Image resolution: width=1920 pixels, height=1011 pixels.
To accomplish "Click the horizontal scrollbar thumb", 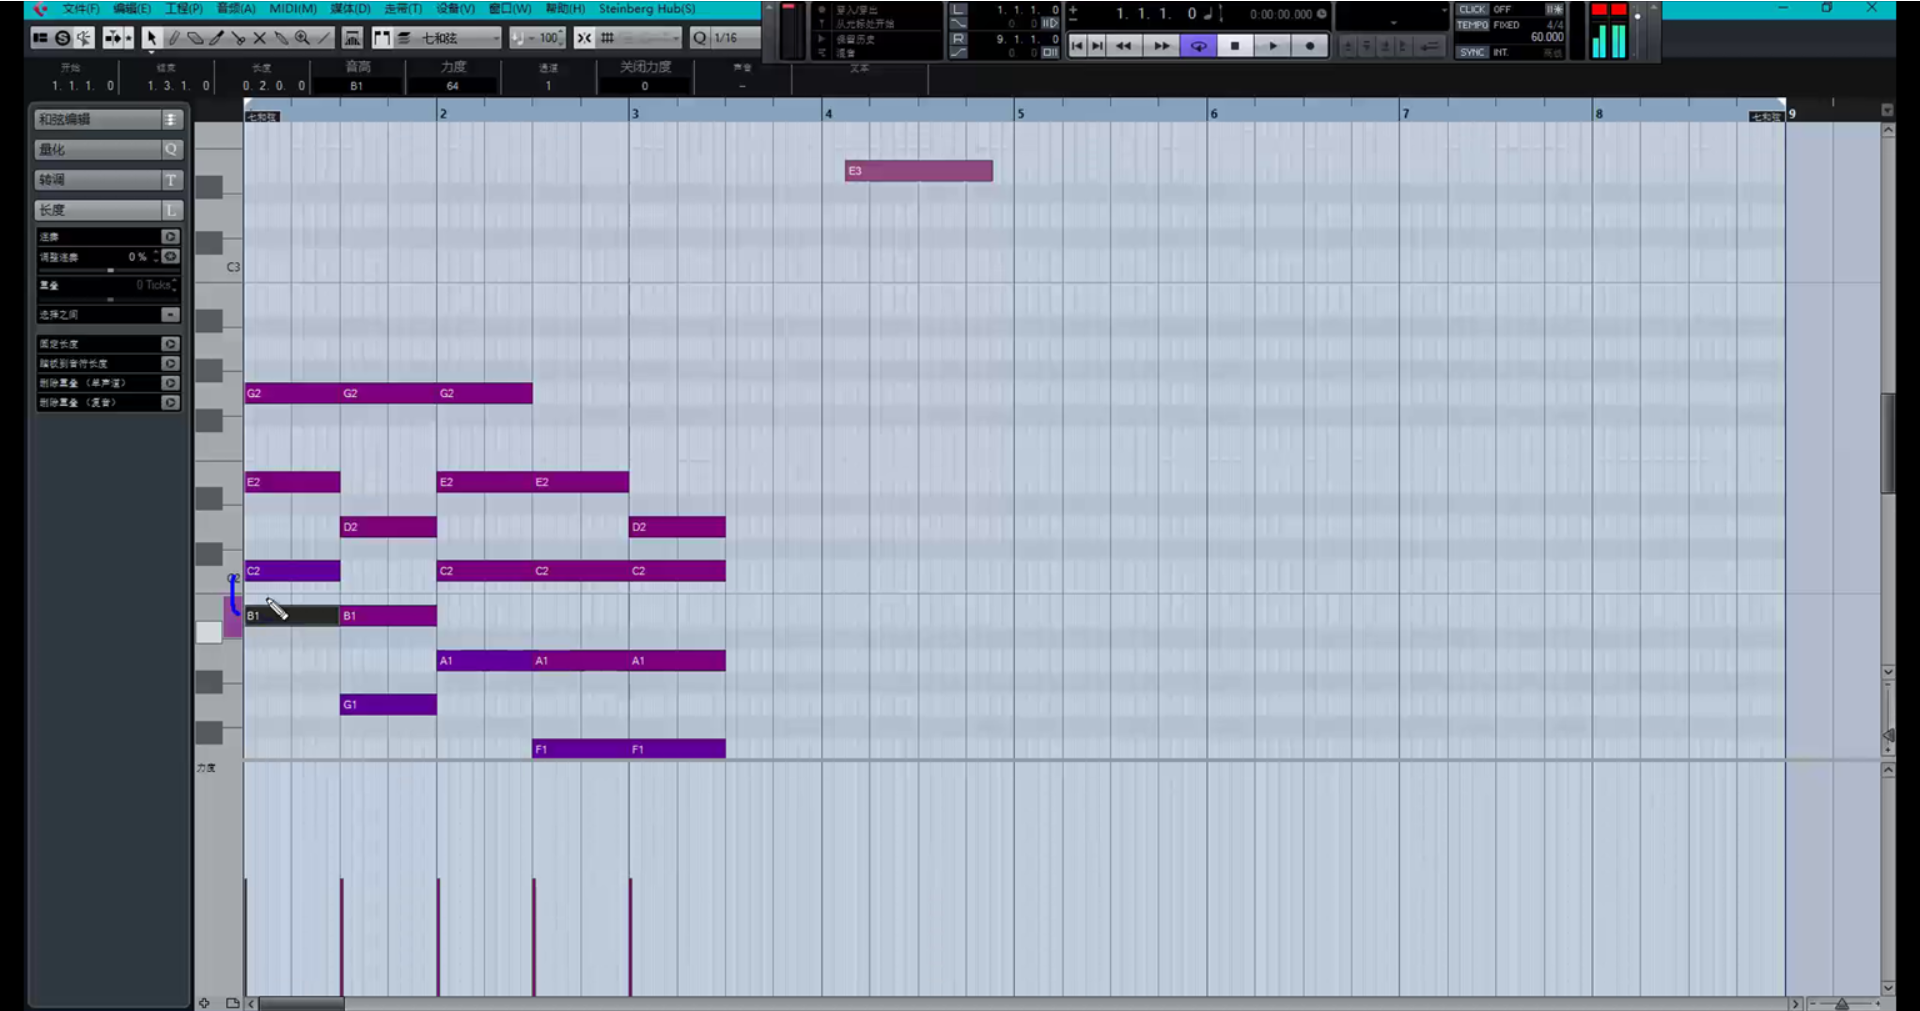I will point(301,1003).
